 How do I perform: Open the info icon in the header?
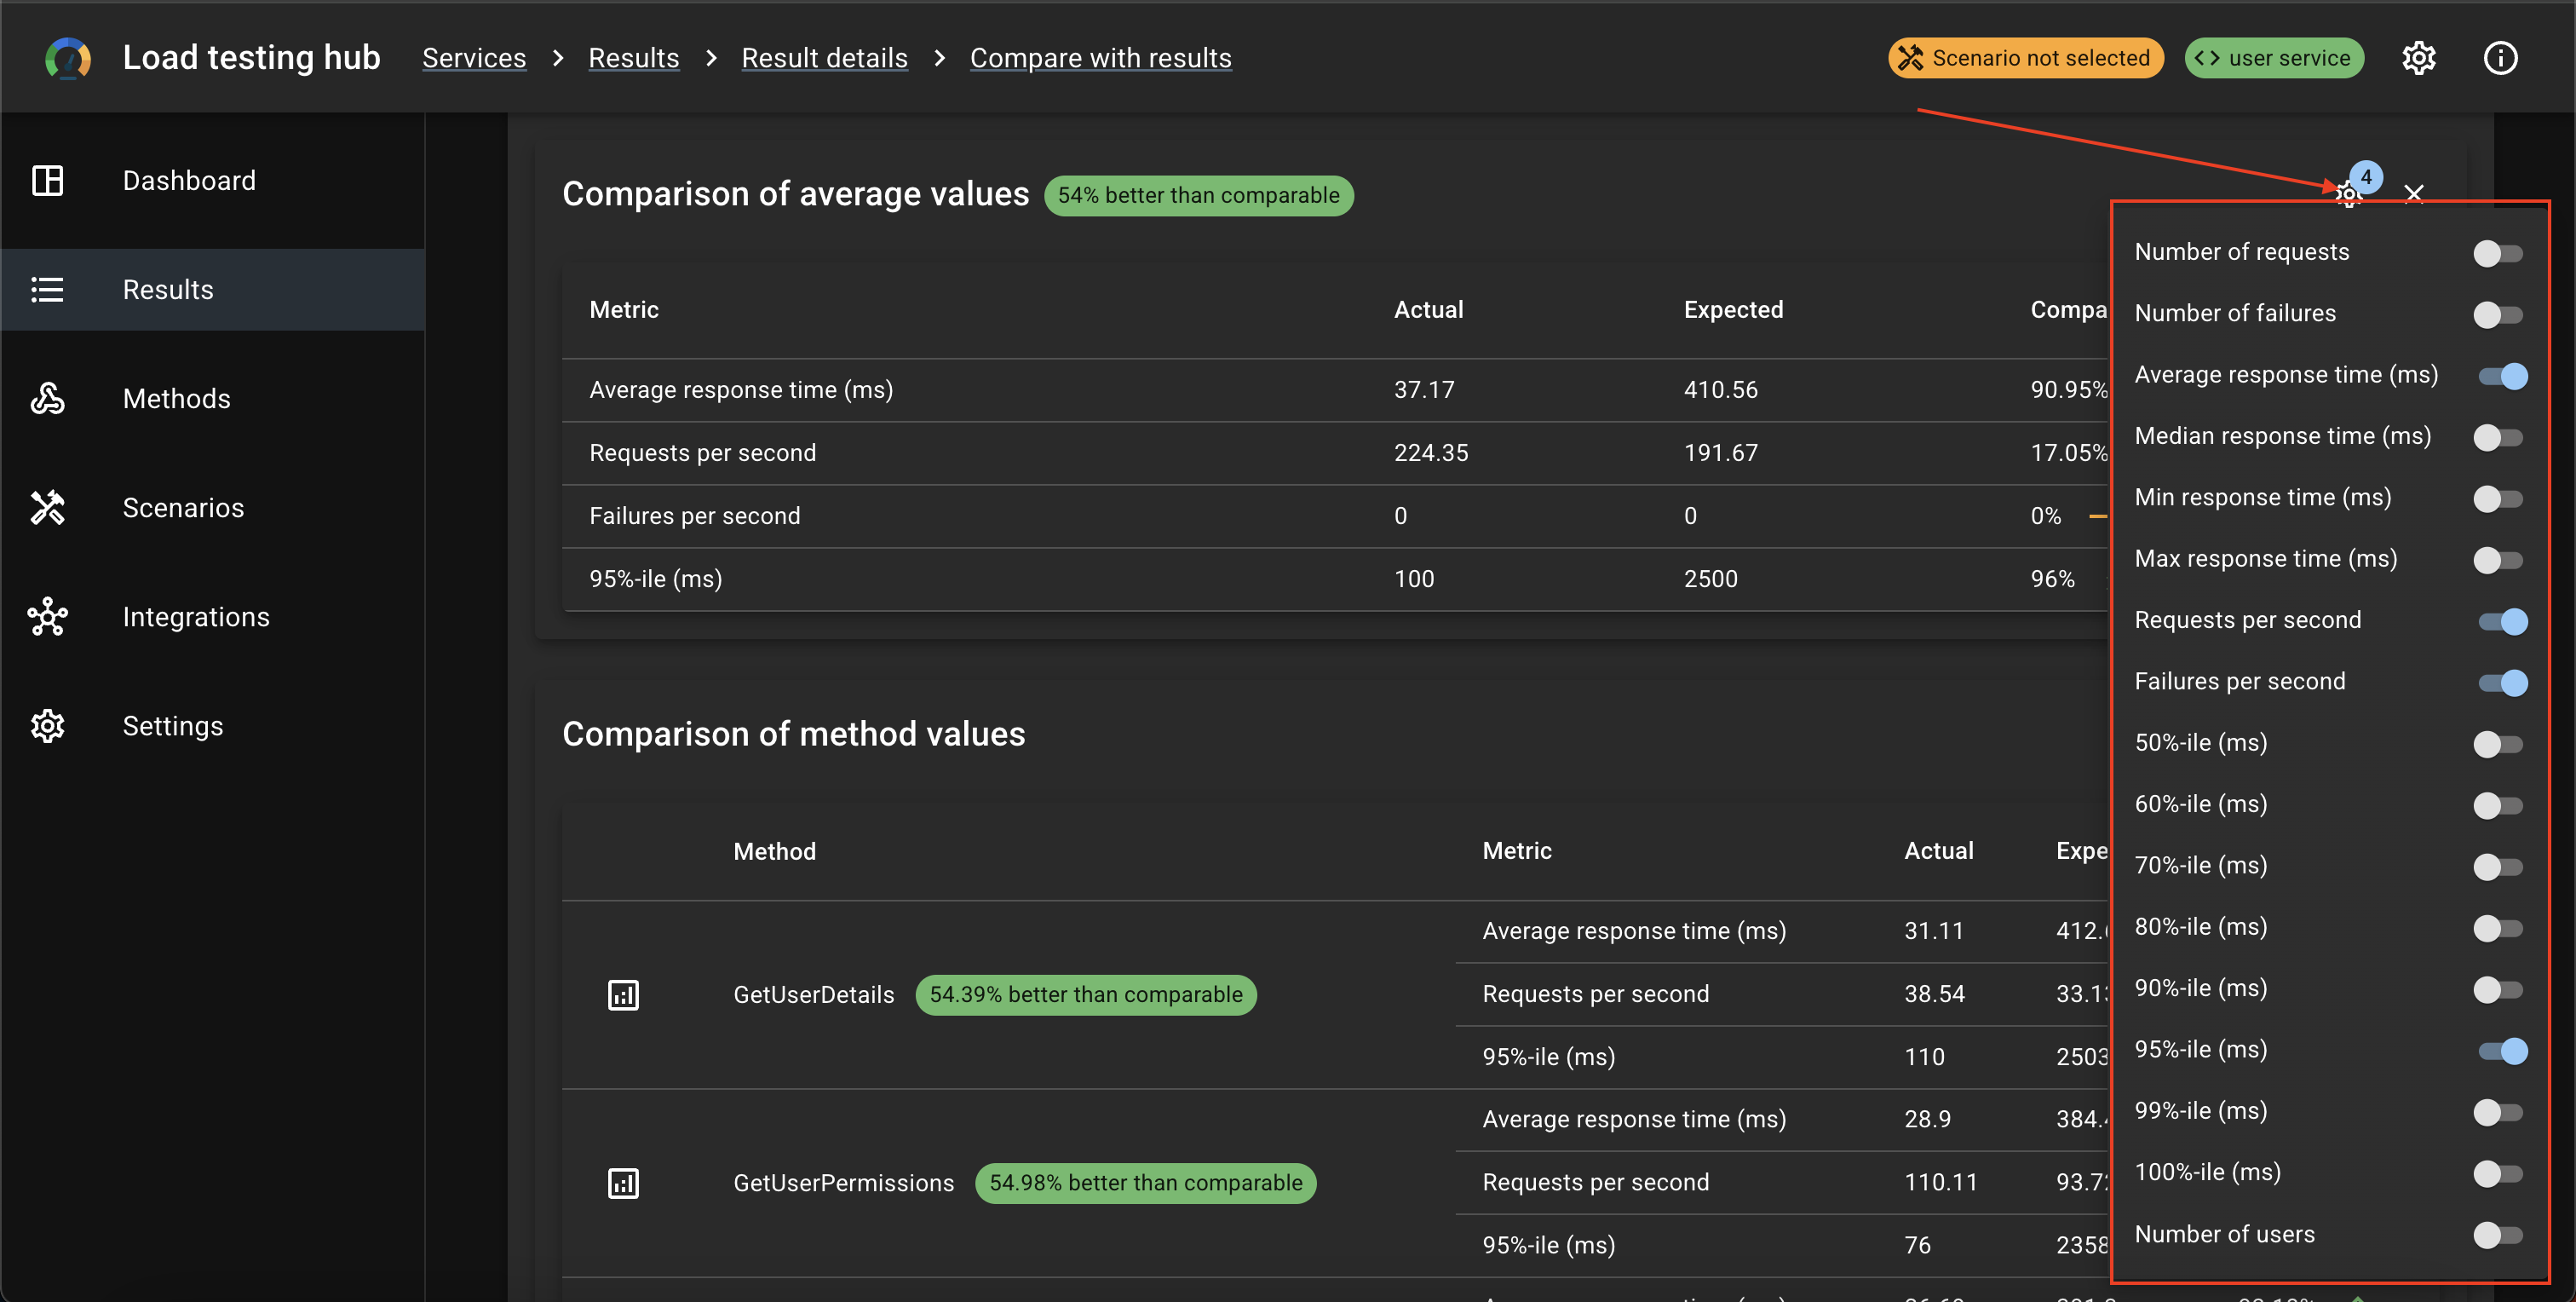tap(2500, 58)
